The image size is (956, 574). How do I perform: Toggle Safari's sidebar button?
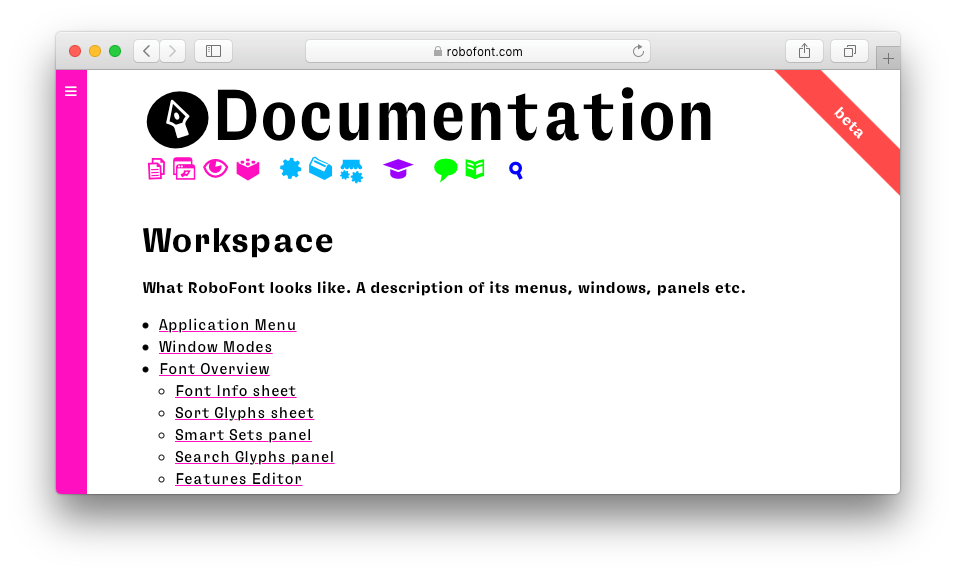pyautogui.click(x=213, y=51)
